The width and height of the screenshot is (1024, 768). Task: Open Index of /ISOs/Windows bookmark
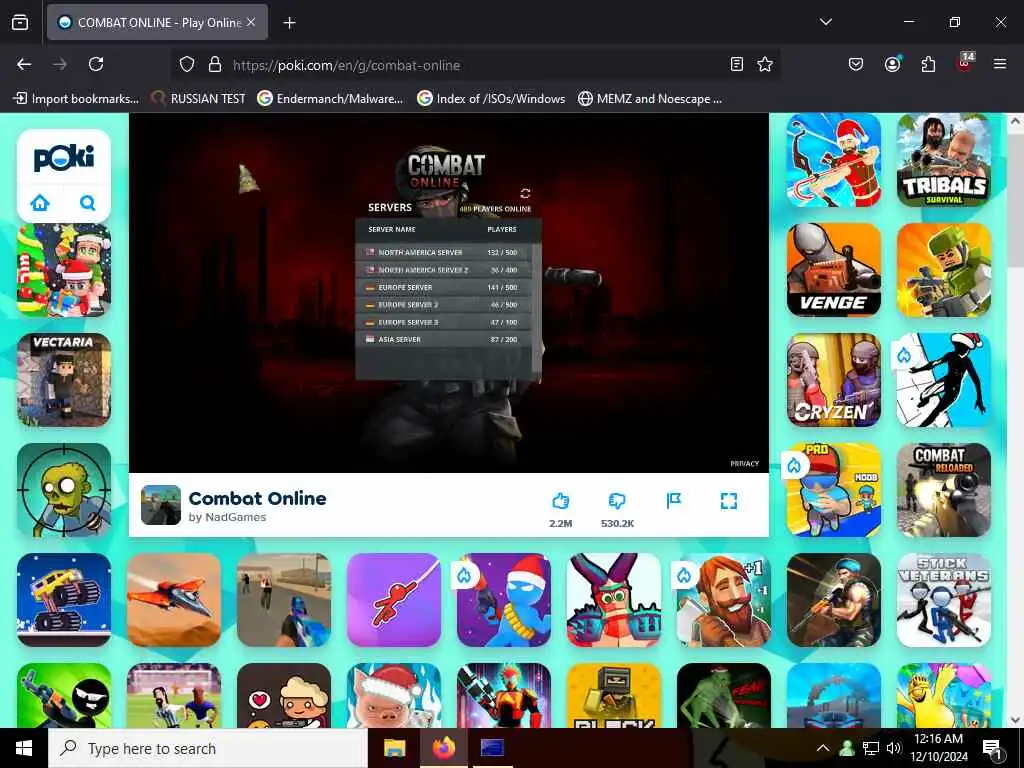click(x=491, y=99)
